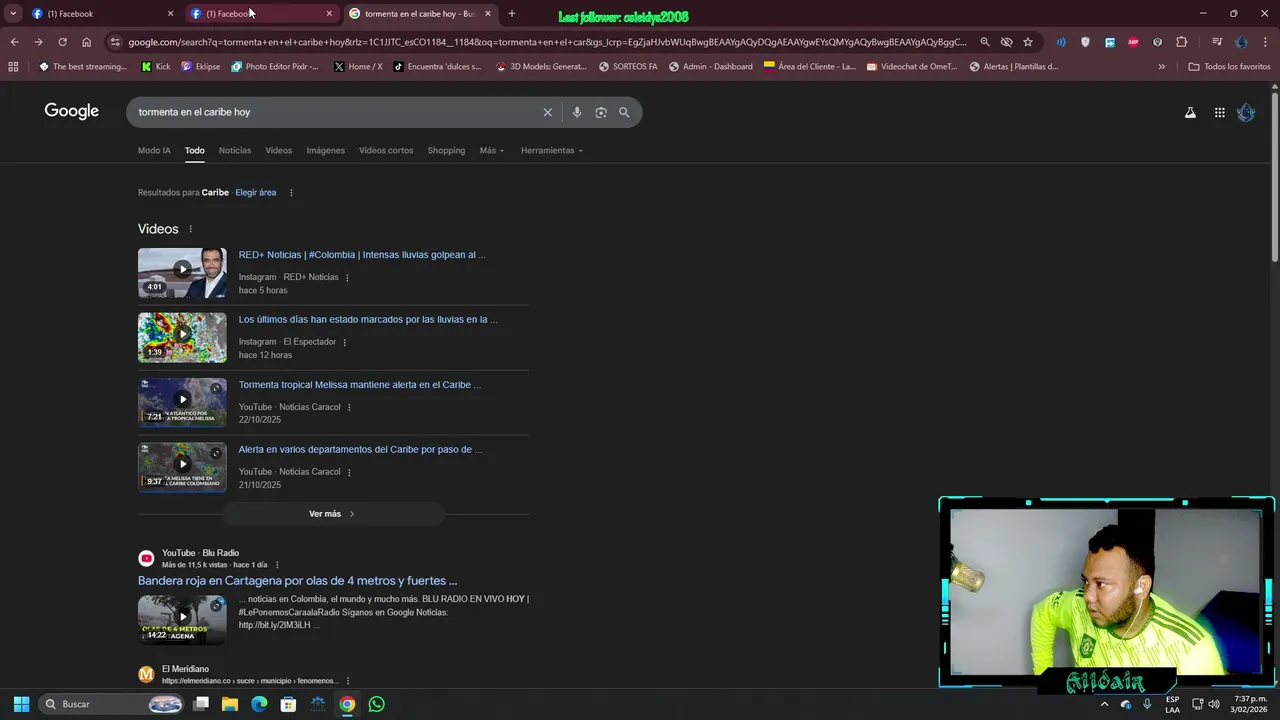Select the Noticias search tab
1280x720 pixels.
pyautogui.click(x=235, y=150)
